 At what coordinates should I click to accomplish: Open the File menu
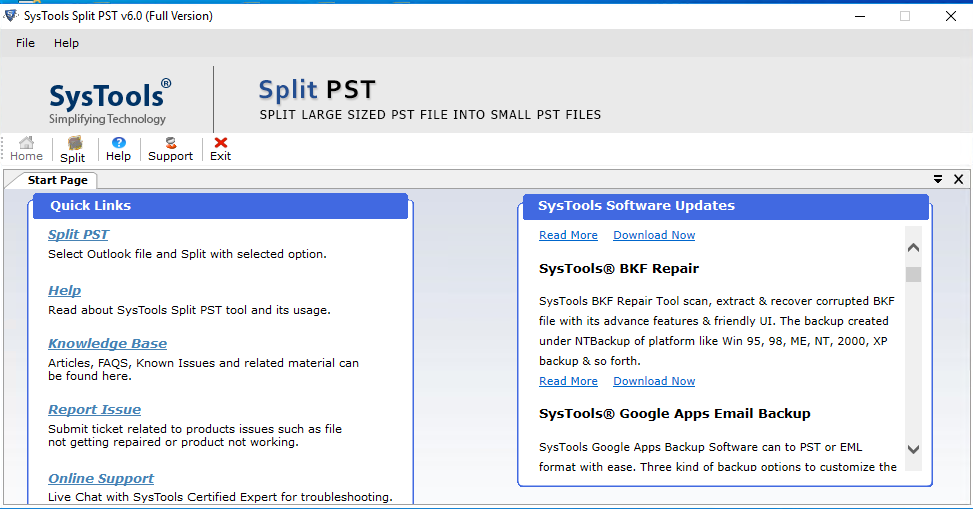[x=25, y=43]
